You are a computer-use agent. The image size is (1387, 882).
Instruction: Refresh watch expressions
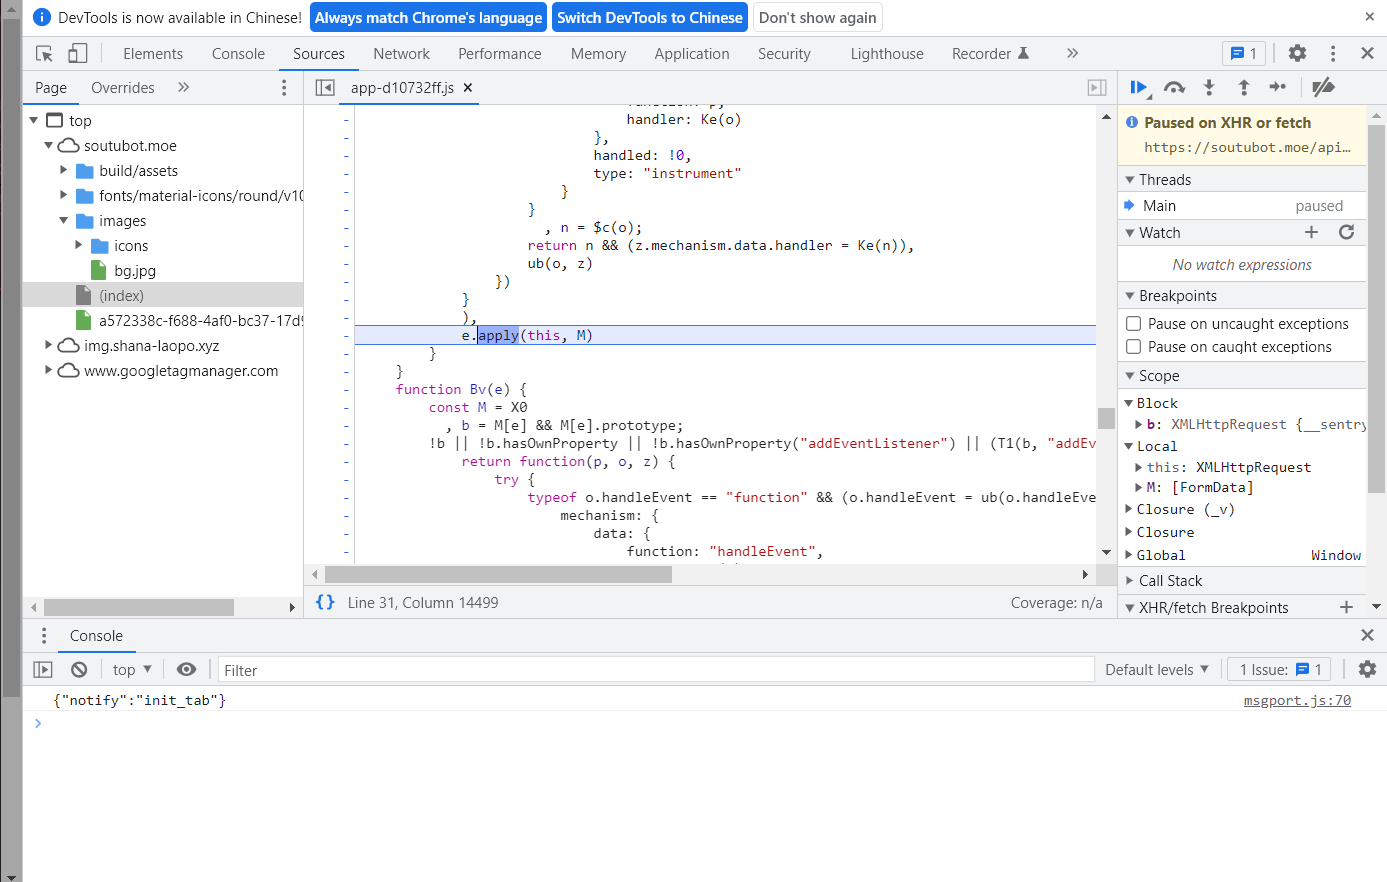pos(1347,232)
